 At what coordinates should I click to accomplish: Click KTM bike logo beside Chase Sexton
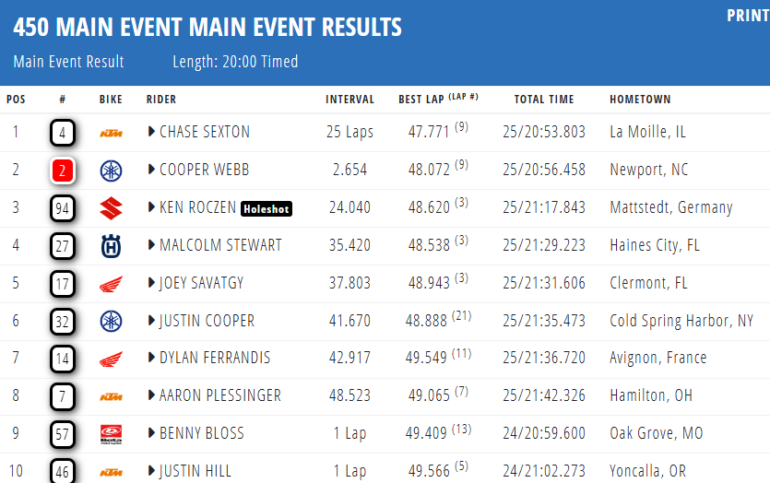110,132
